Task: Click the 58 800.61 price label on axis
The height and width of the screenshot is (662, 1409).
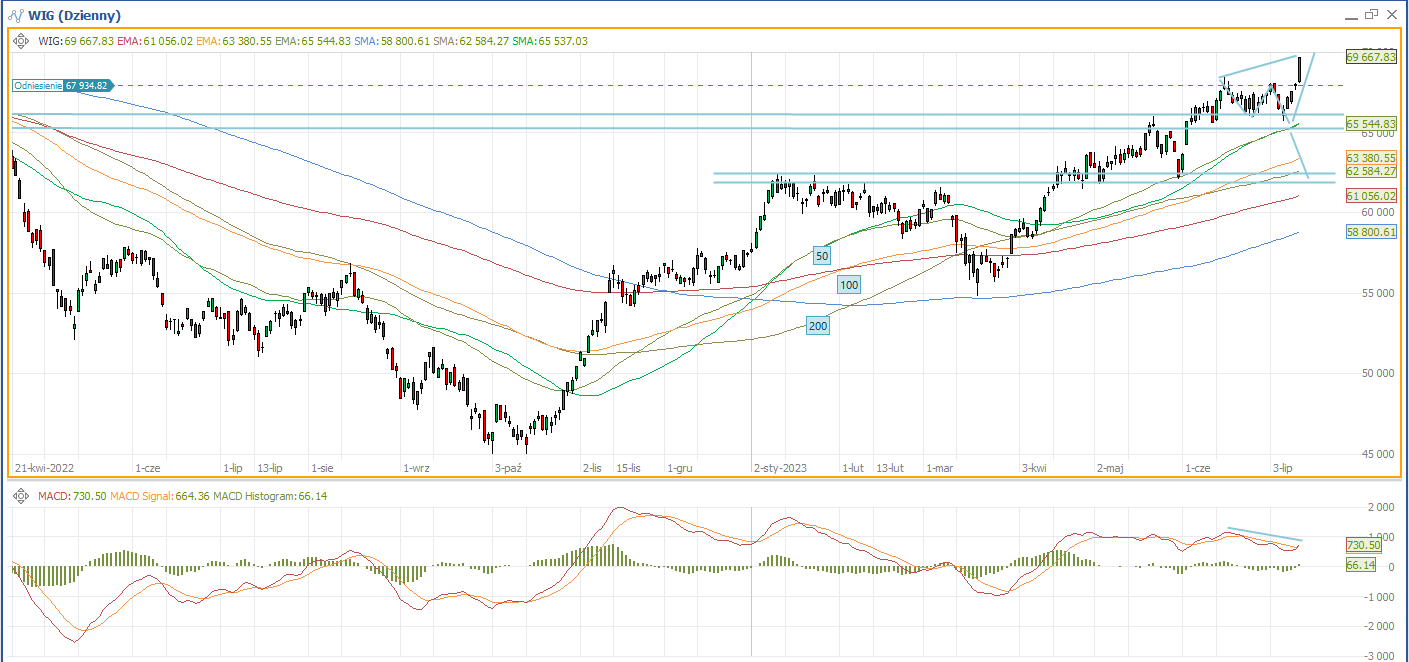Action: pyautogui.click(x=1370, y=232)
